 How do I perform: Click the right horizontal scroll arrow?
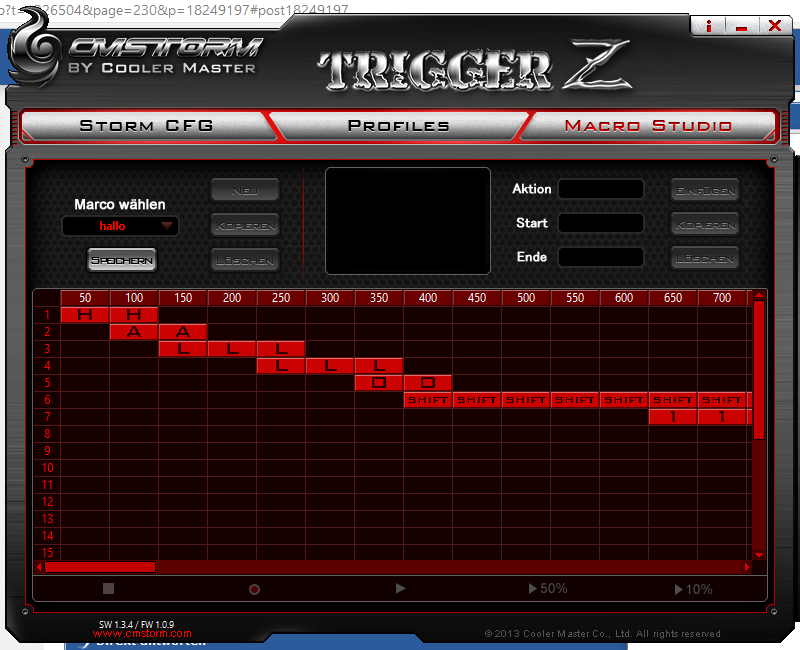tap(747, 567)
